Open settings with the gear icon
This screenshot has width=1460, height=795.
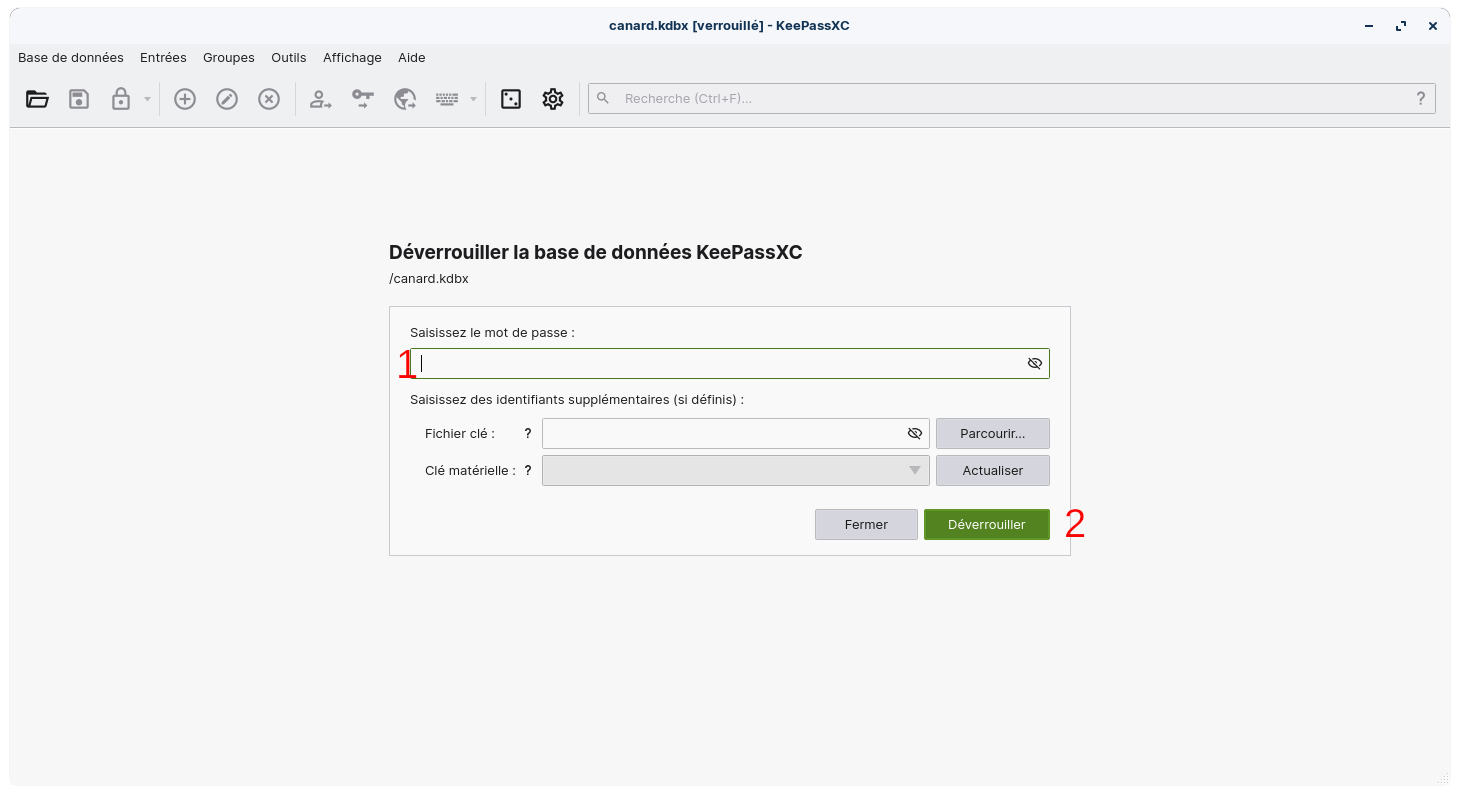pos(553,99)
